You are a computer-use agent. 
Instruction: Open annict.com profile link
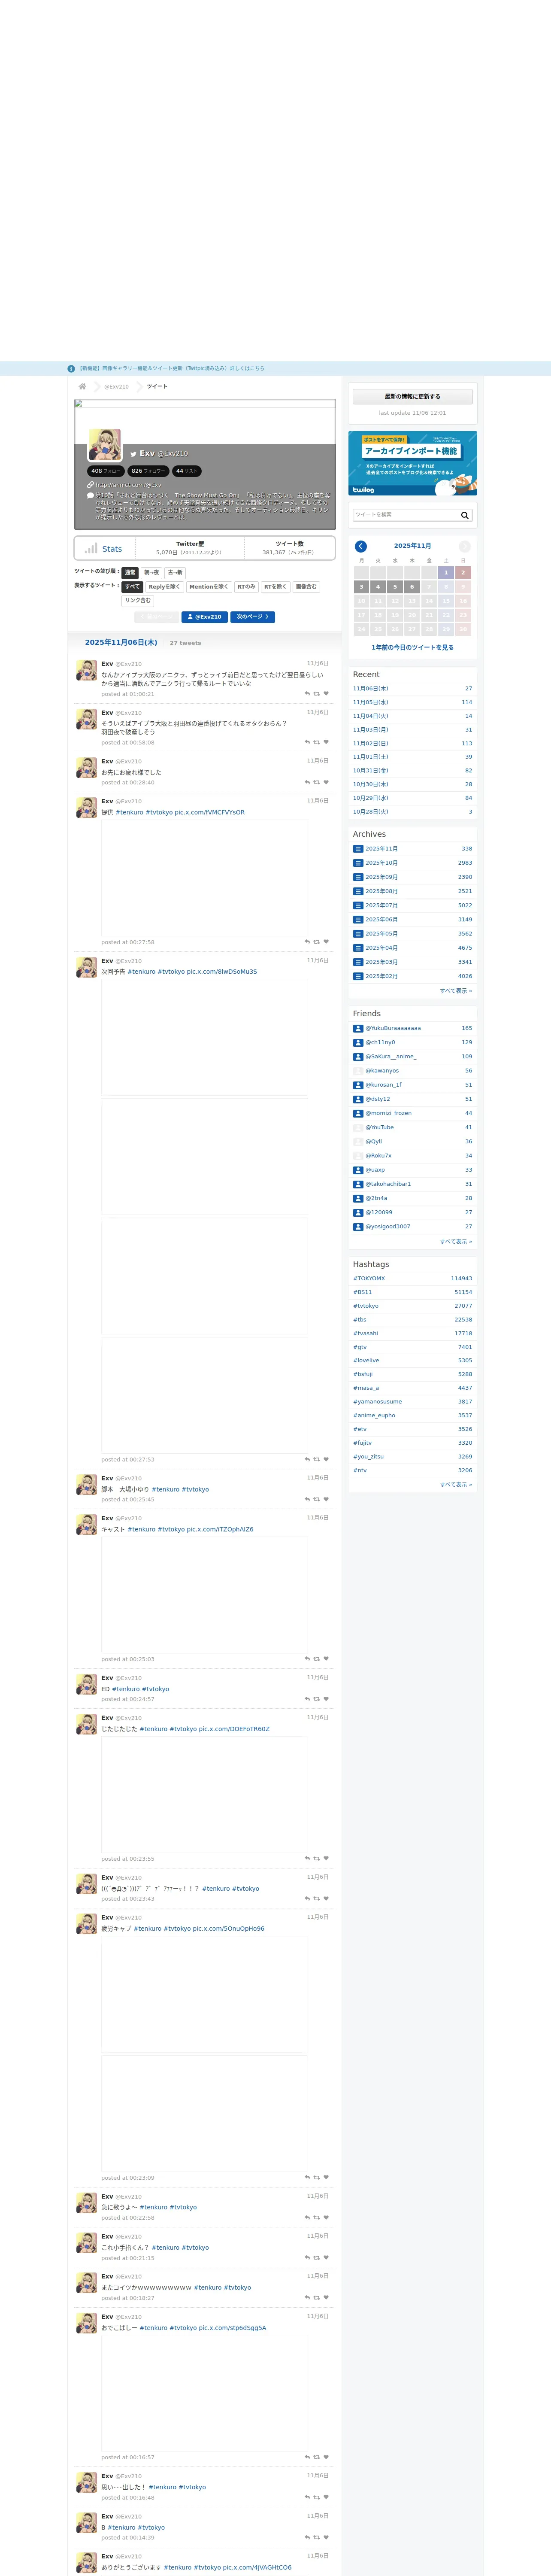coord(128,485)
